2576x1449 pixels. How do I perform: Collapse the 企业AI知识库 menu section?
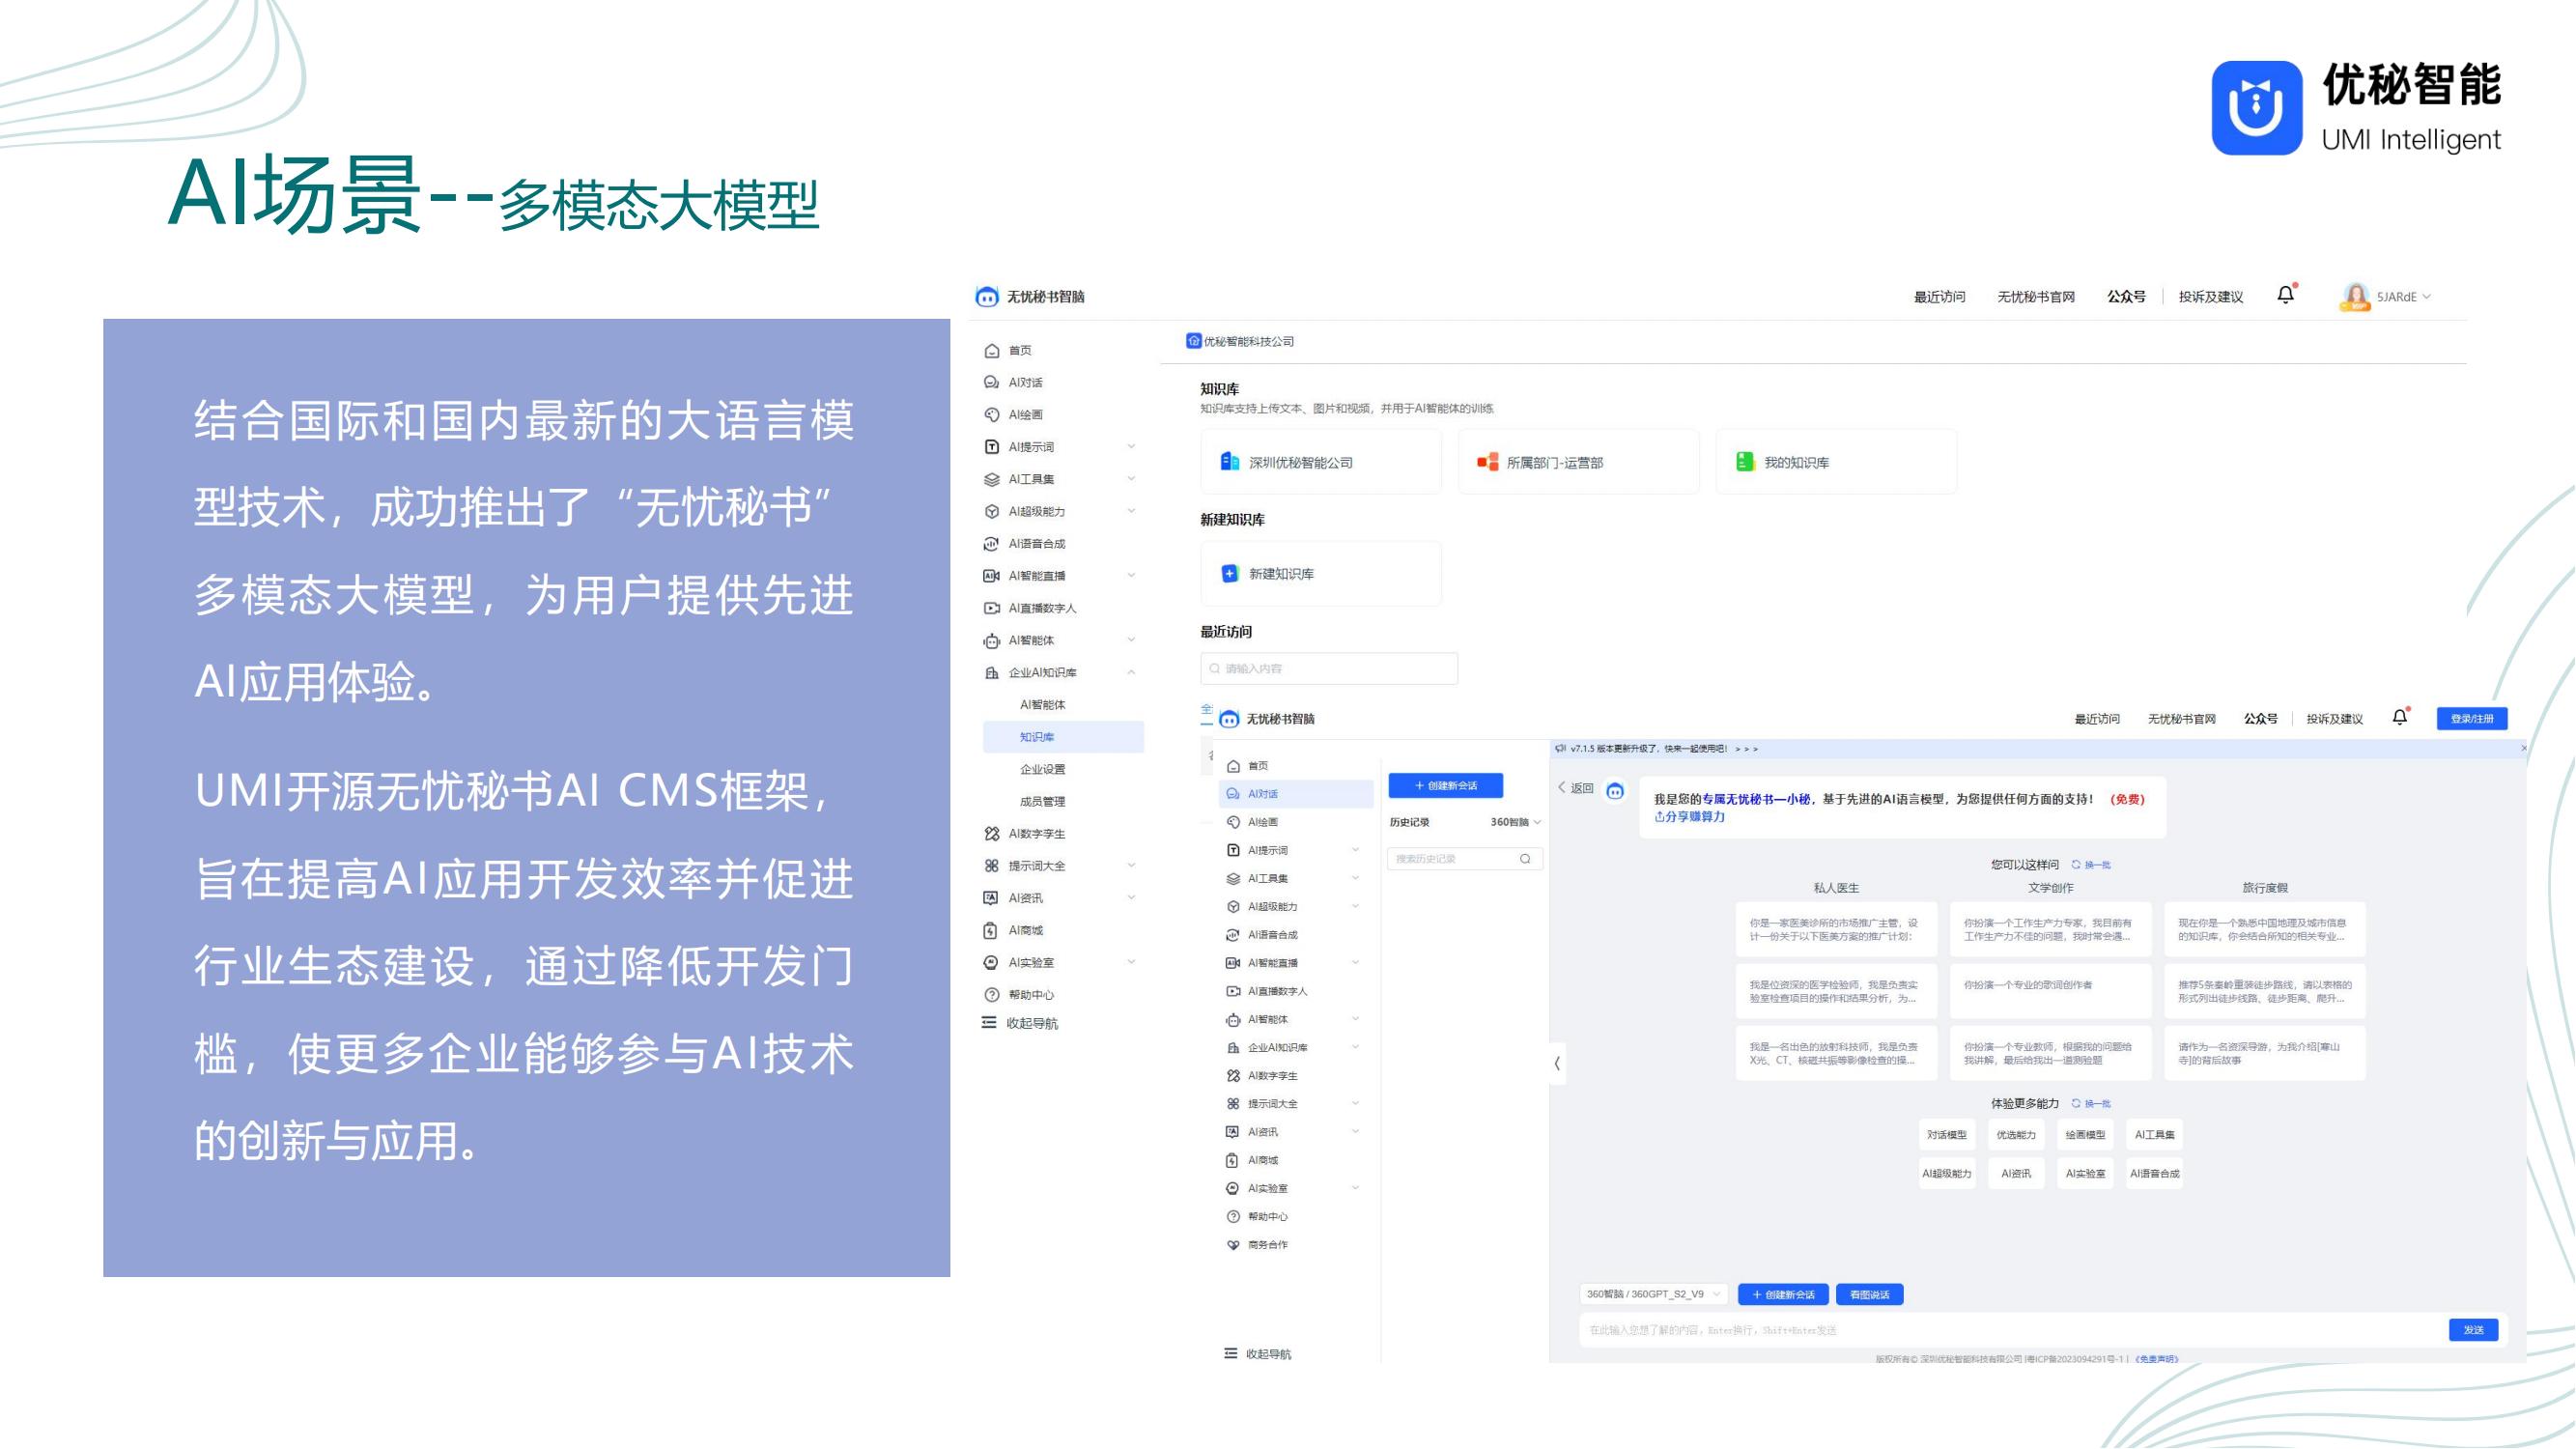pyautogui.click(x=1131, y=672)
